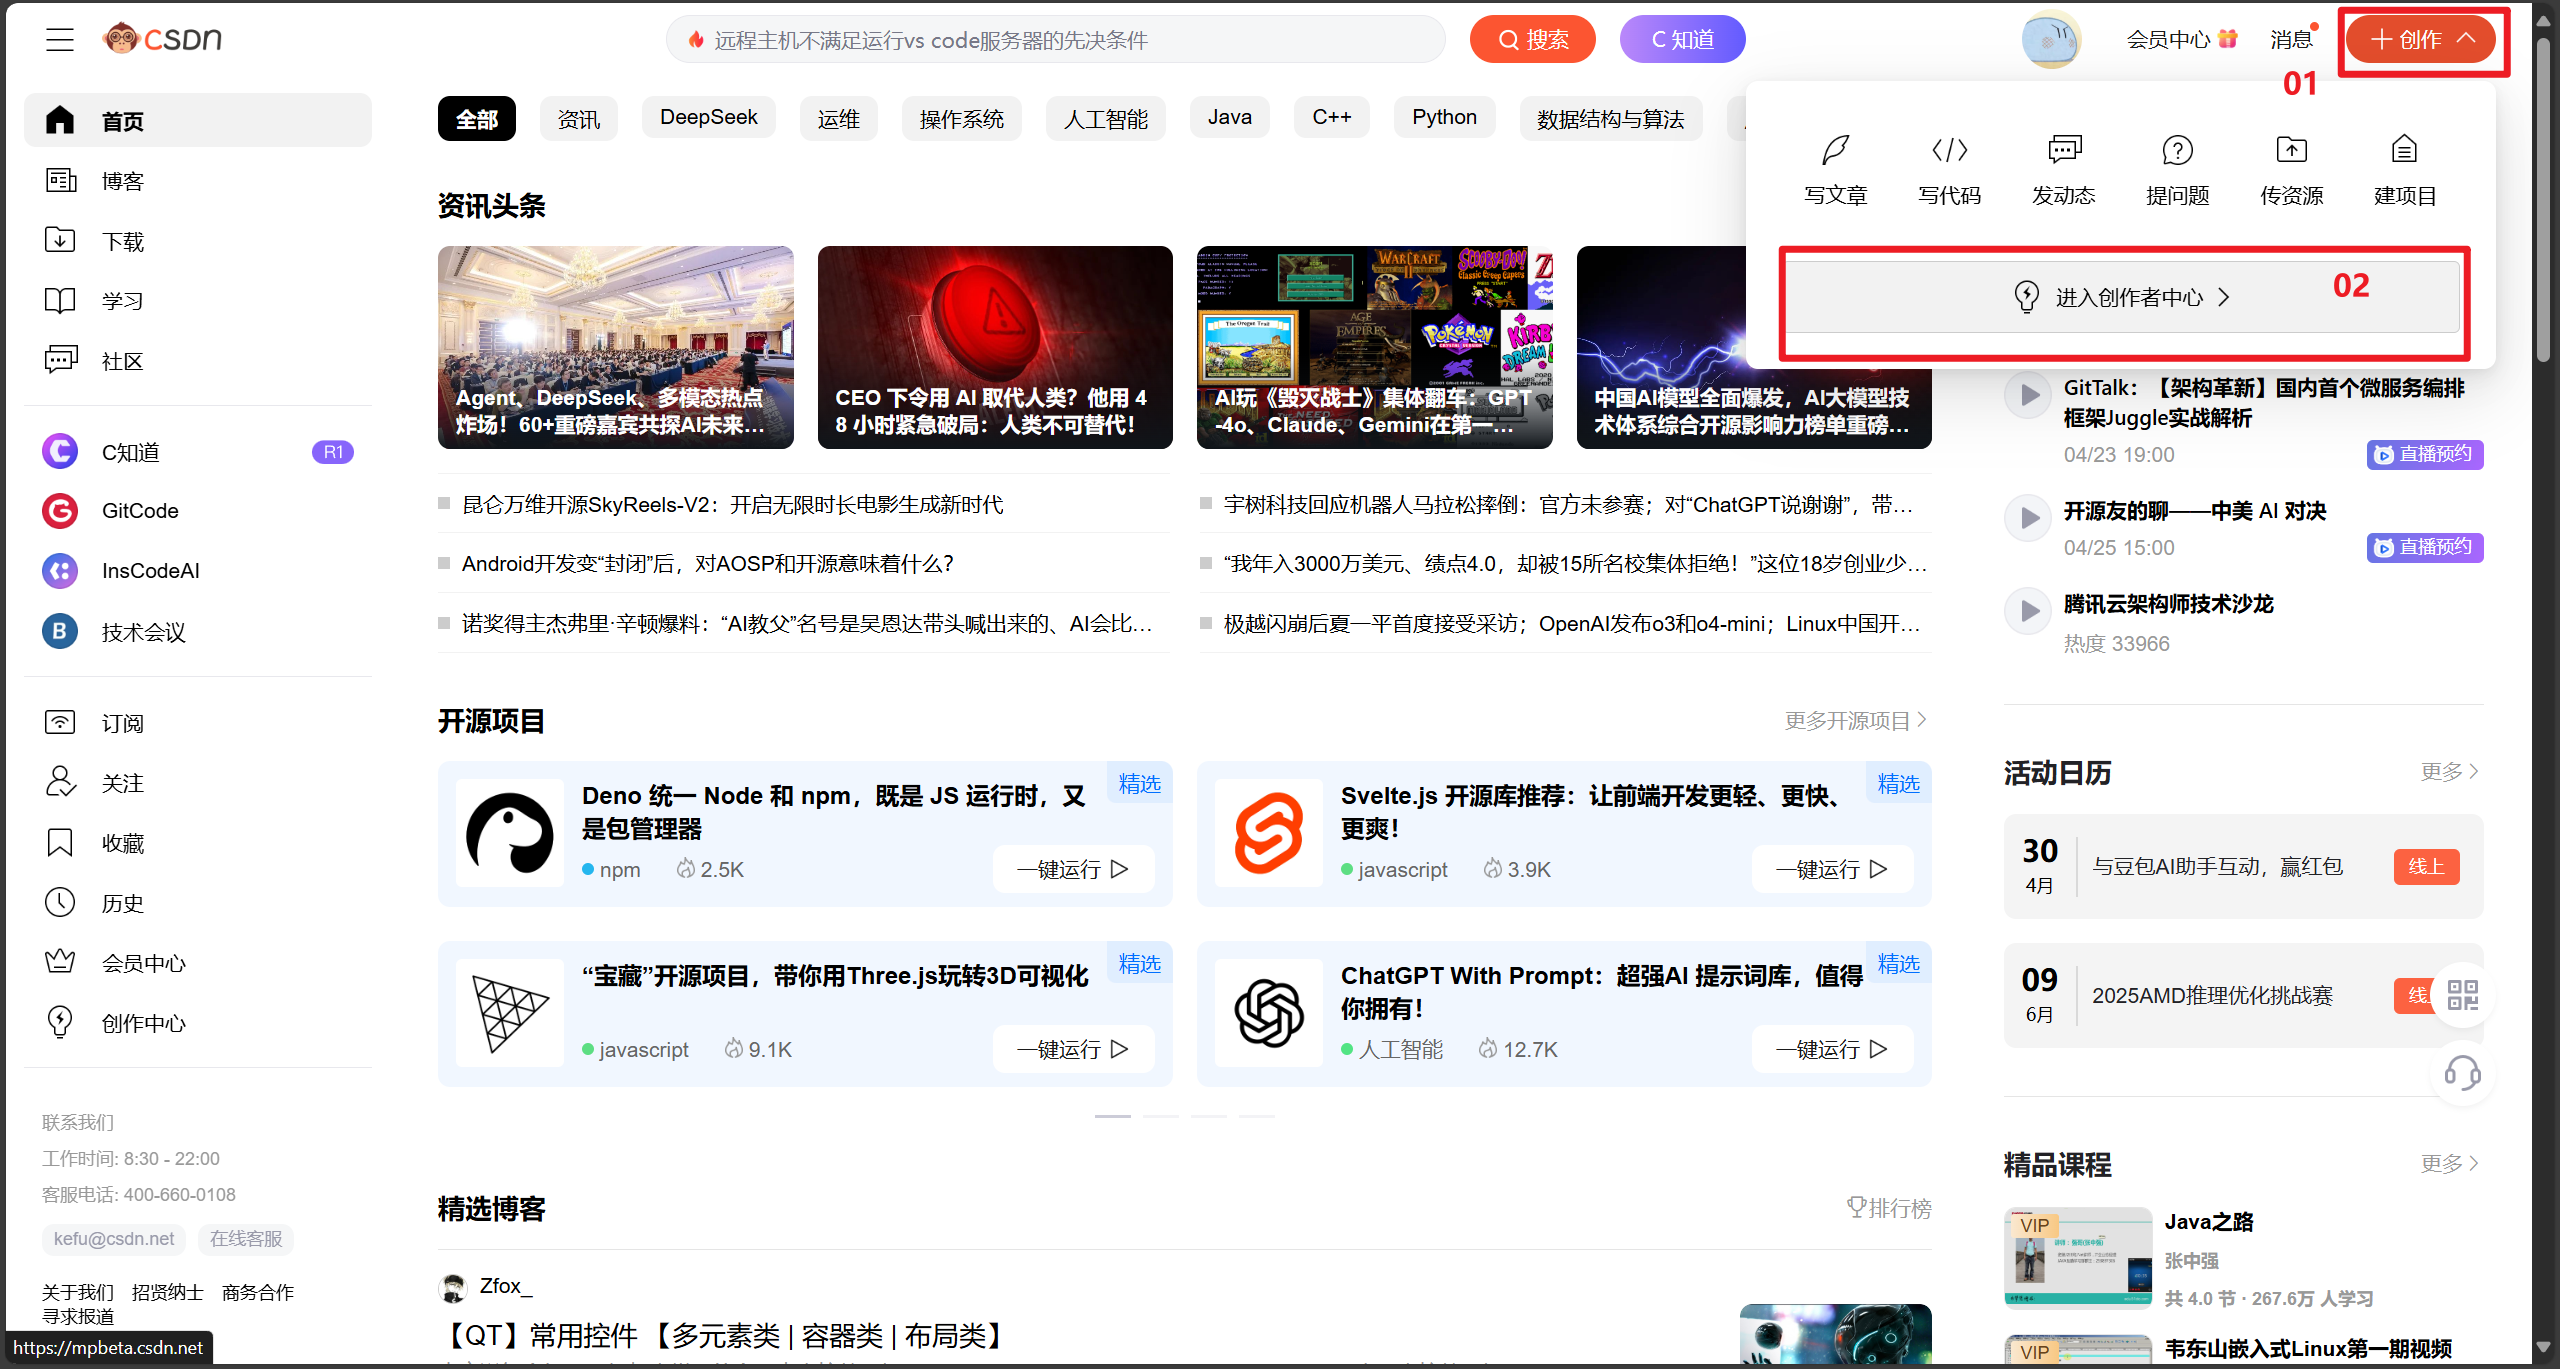Image resolution: width=2560 pixels, height=1369 pixels.
Task: Click the floating headset customer service icon
Action: coord(2461,1074)
